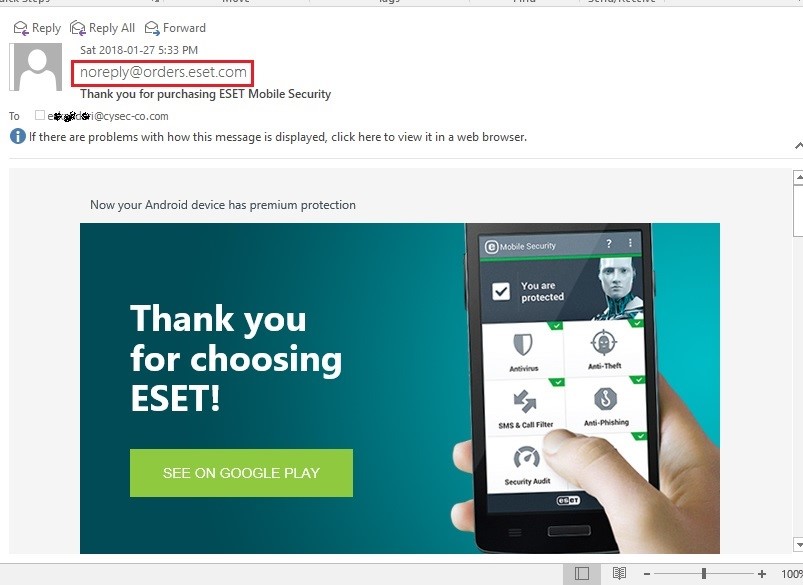Screen dimensions: 803x585
Task: Zoom in using the plus button
Action: (762, 574)
